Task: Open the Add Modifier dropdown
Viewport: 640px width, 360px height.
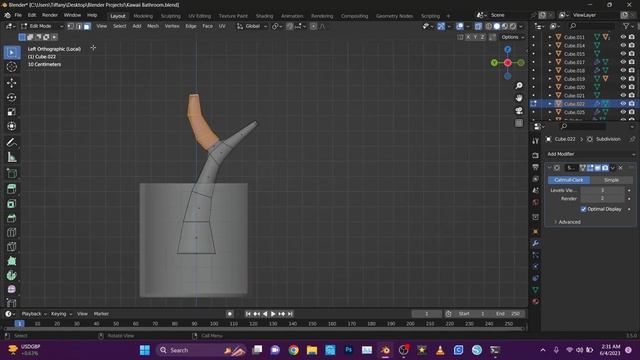Action: tap(591, 154)
